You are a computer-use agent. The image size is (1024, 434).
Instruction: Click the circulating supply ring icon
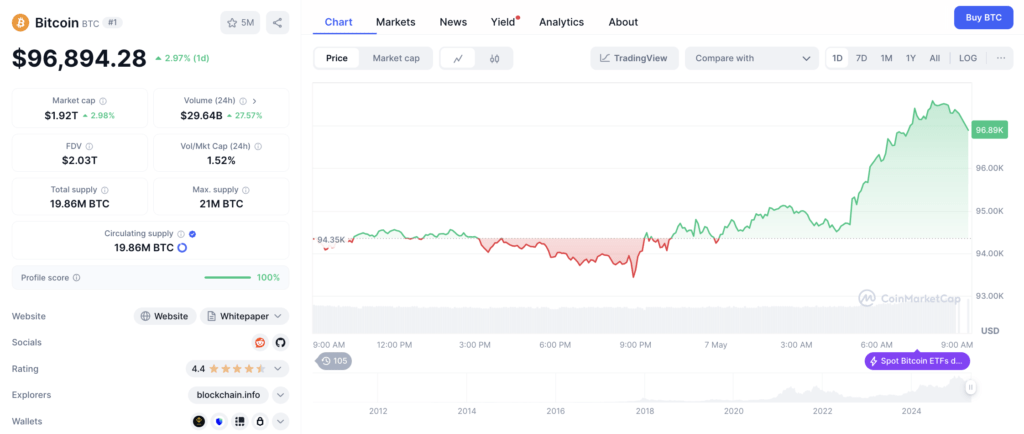coord(182,248)
